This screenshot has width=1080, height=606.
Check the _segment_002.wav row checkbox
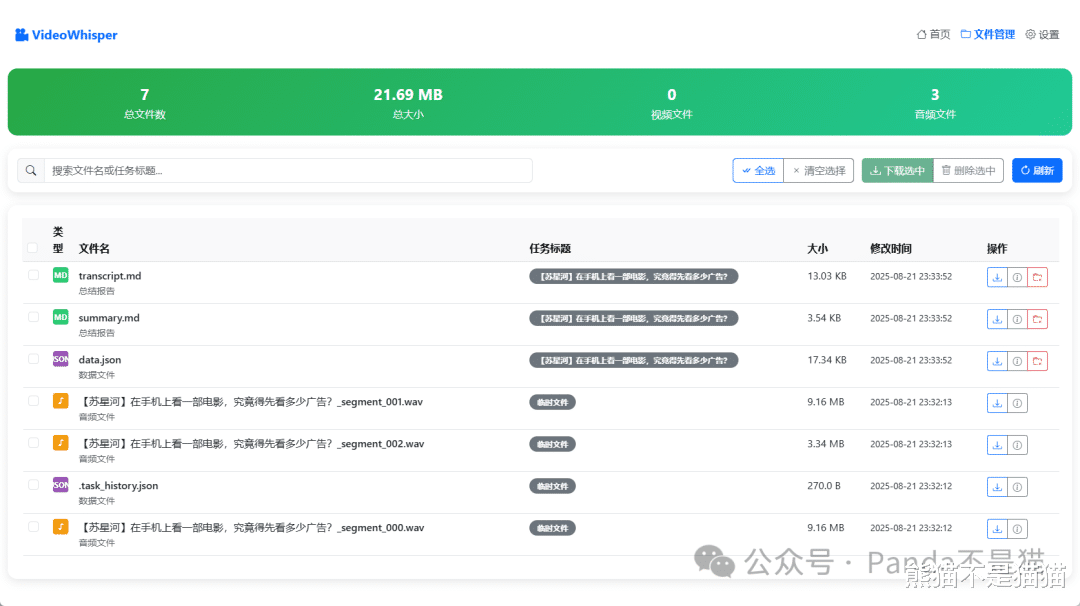tap(33, 443)
